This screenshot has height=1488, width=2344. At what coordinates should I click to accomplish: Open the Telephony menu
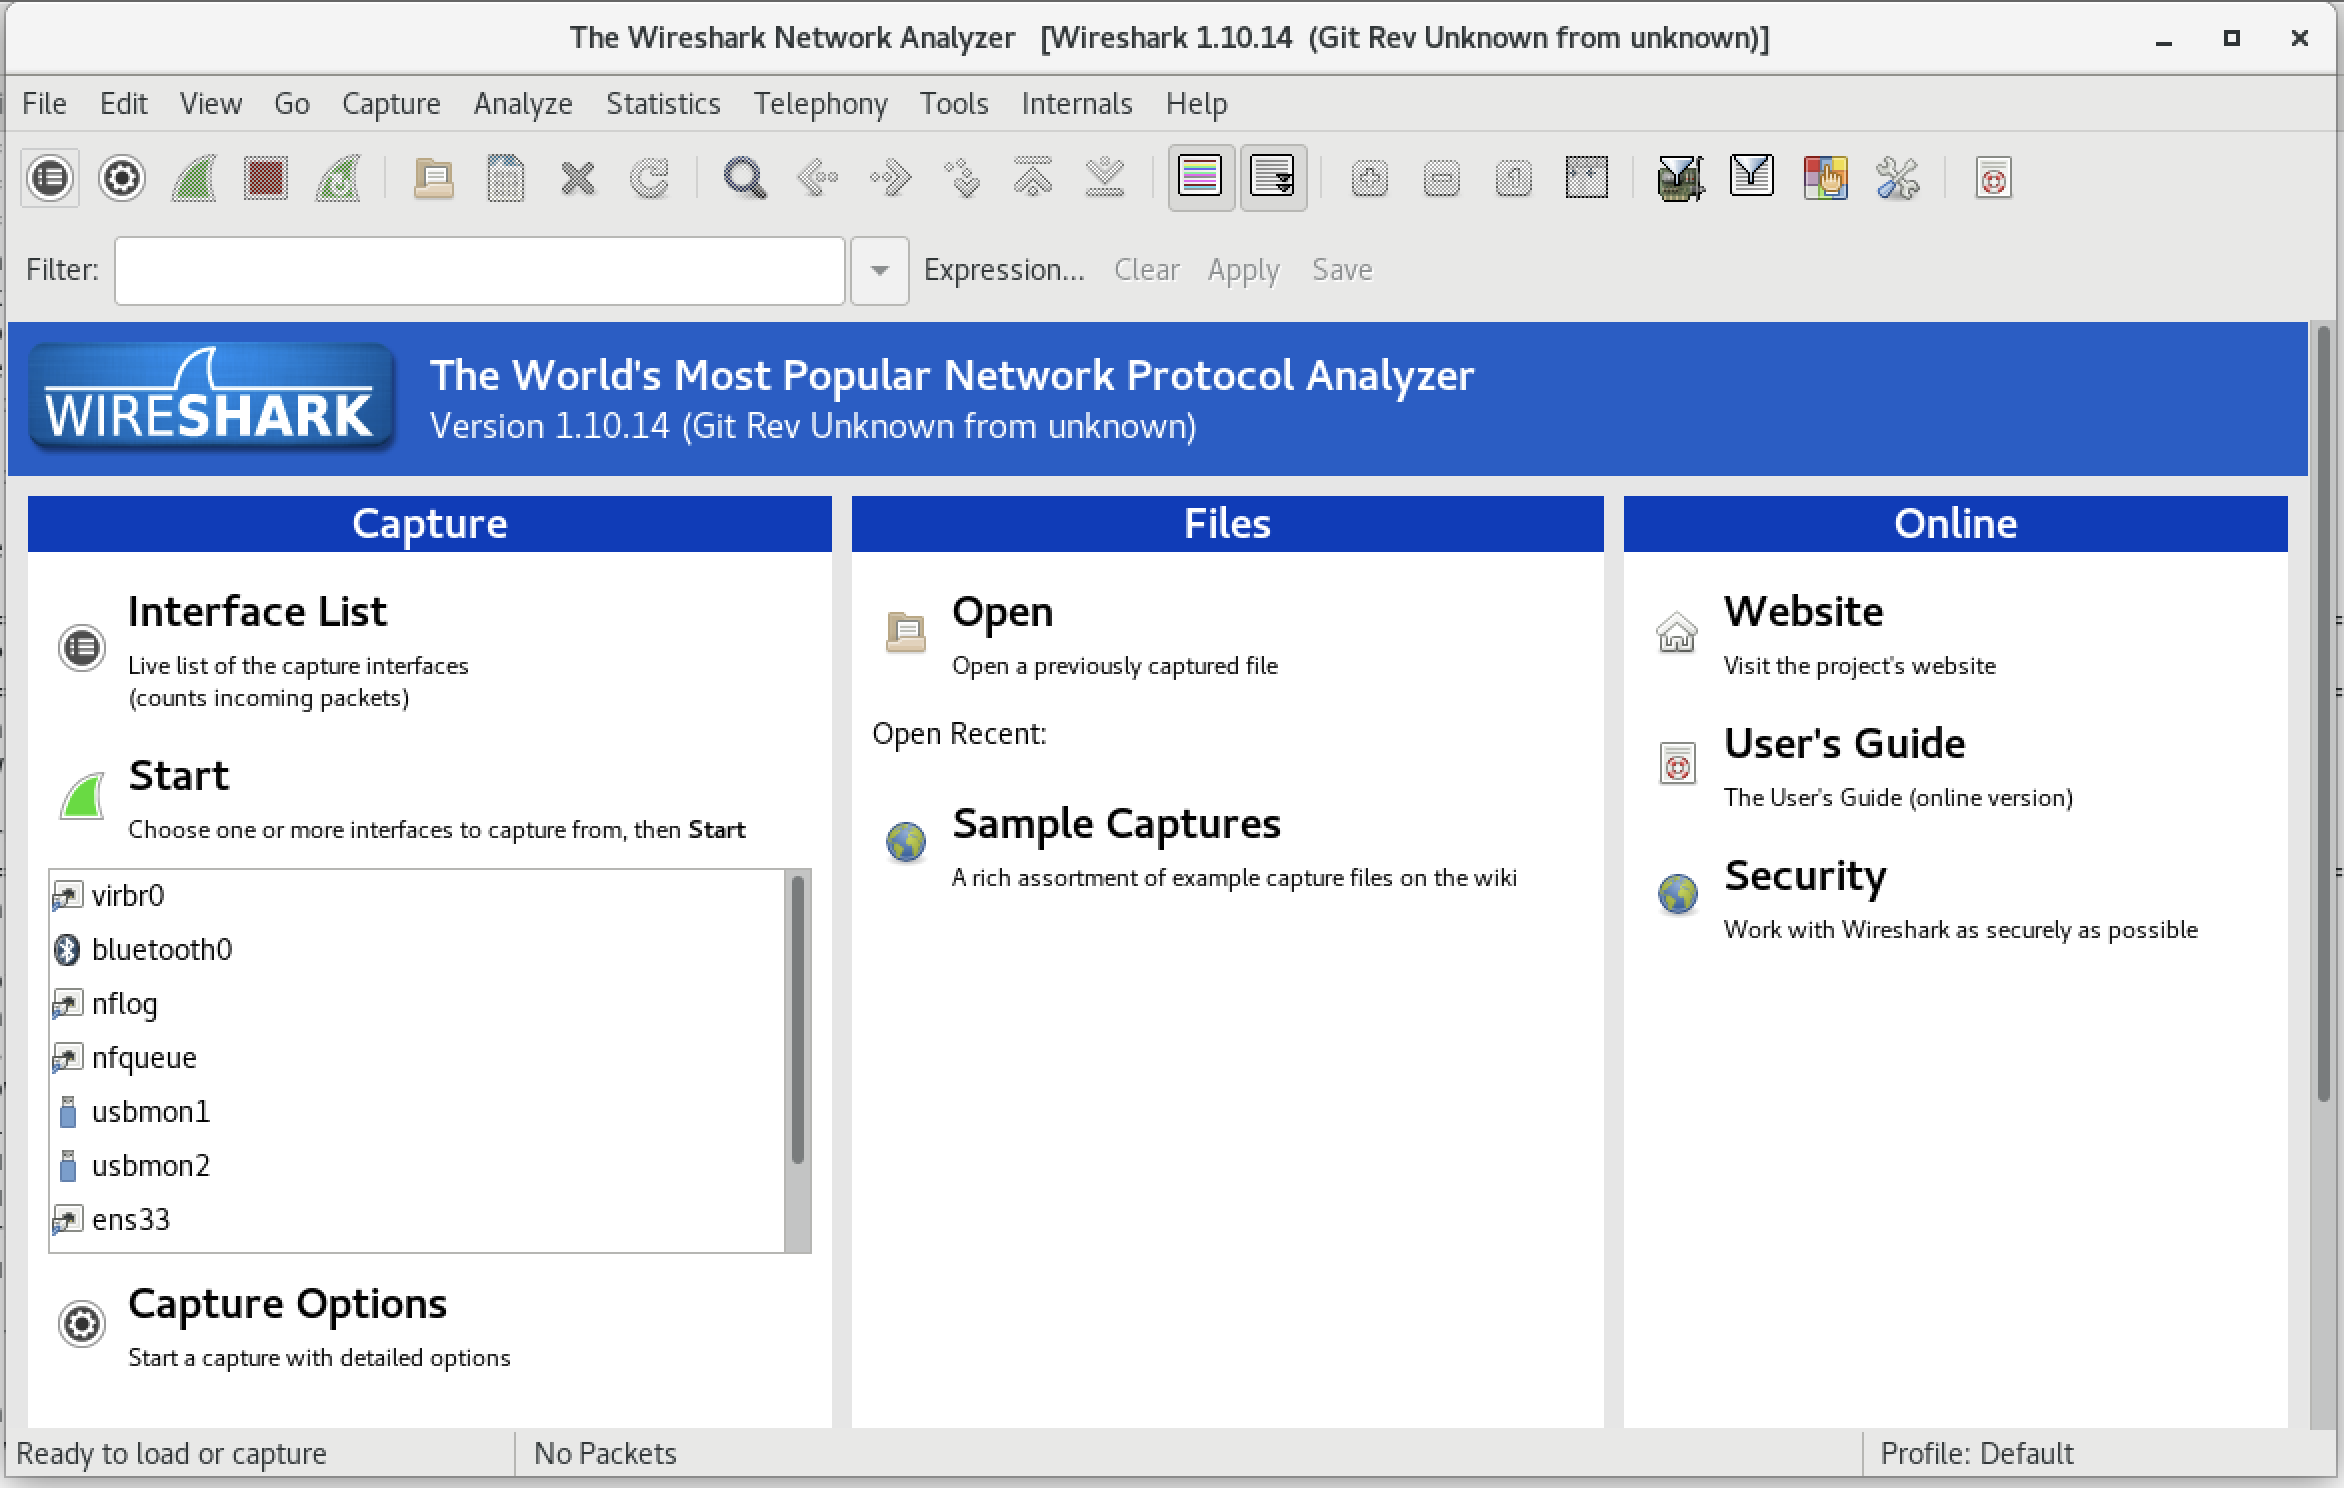click(821, 104)
